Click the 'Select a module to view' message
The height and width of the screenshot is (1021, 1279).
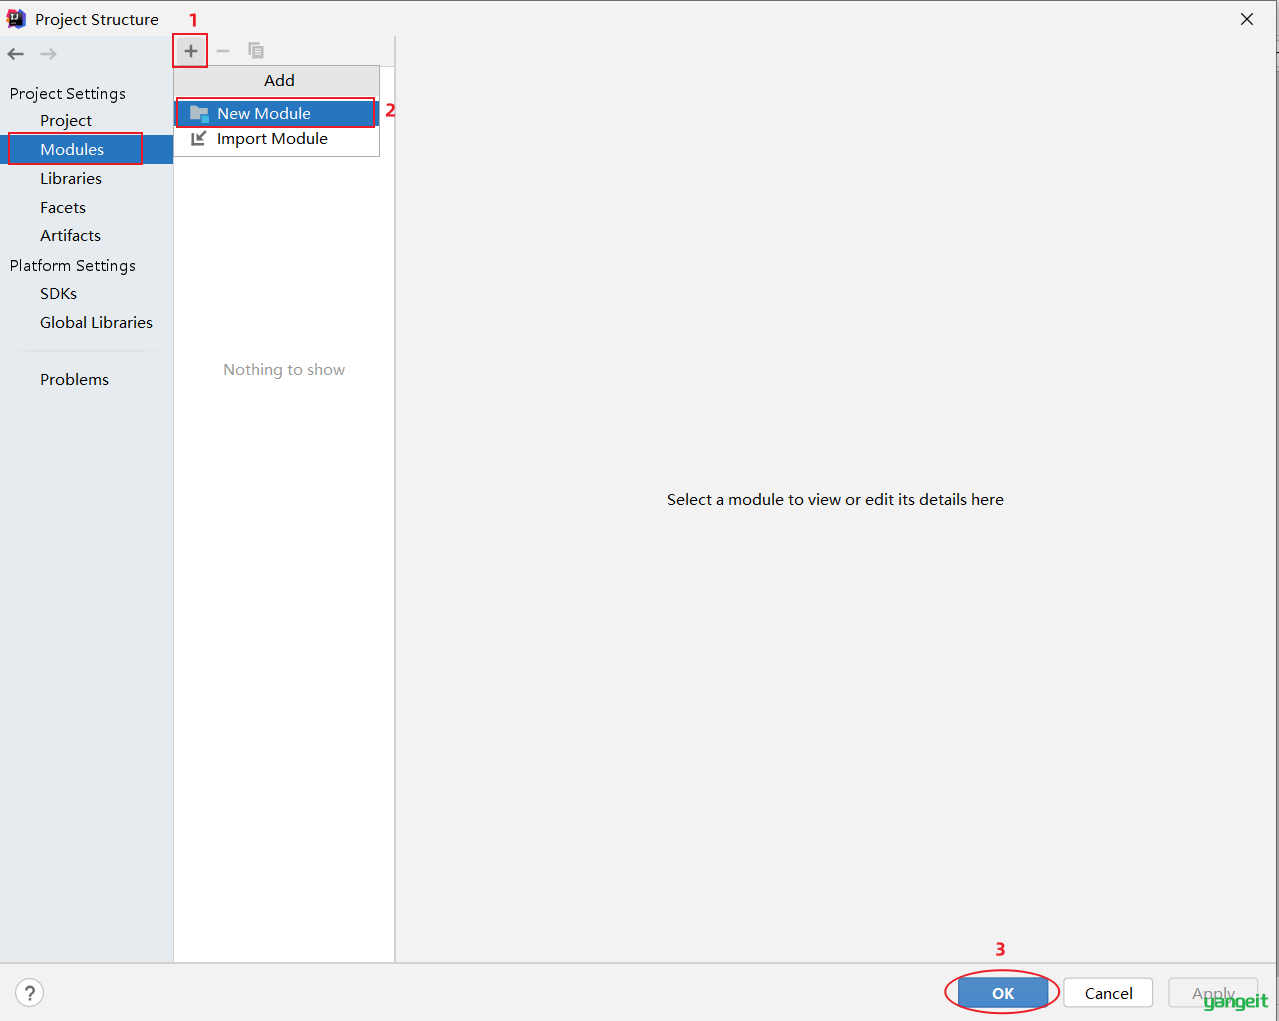point(835,499)
